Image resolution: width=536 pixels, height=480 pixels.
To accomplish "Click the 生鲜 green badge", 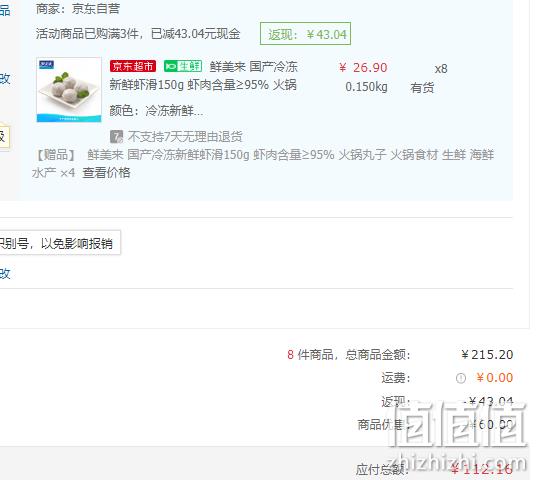I will coord(183,66).
